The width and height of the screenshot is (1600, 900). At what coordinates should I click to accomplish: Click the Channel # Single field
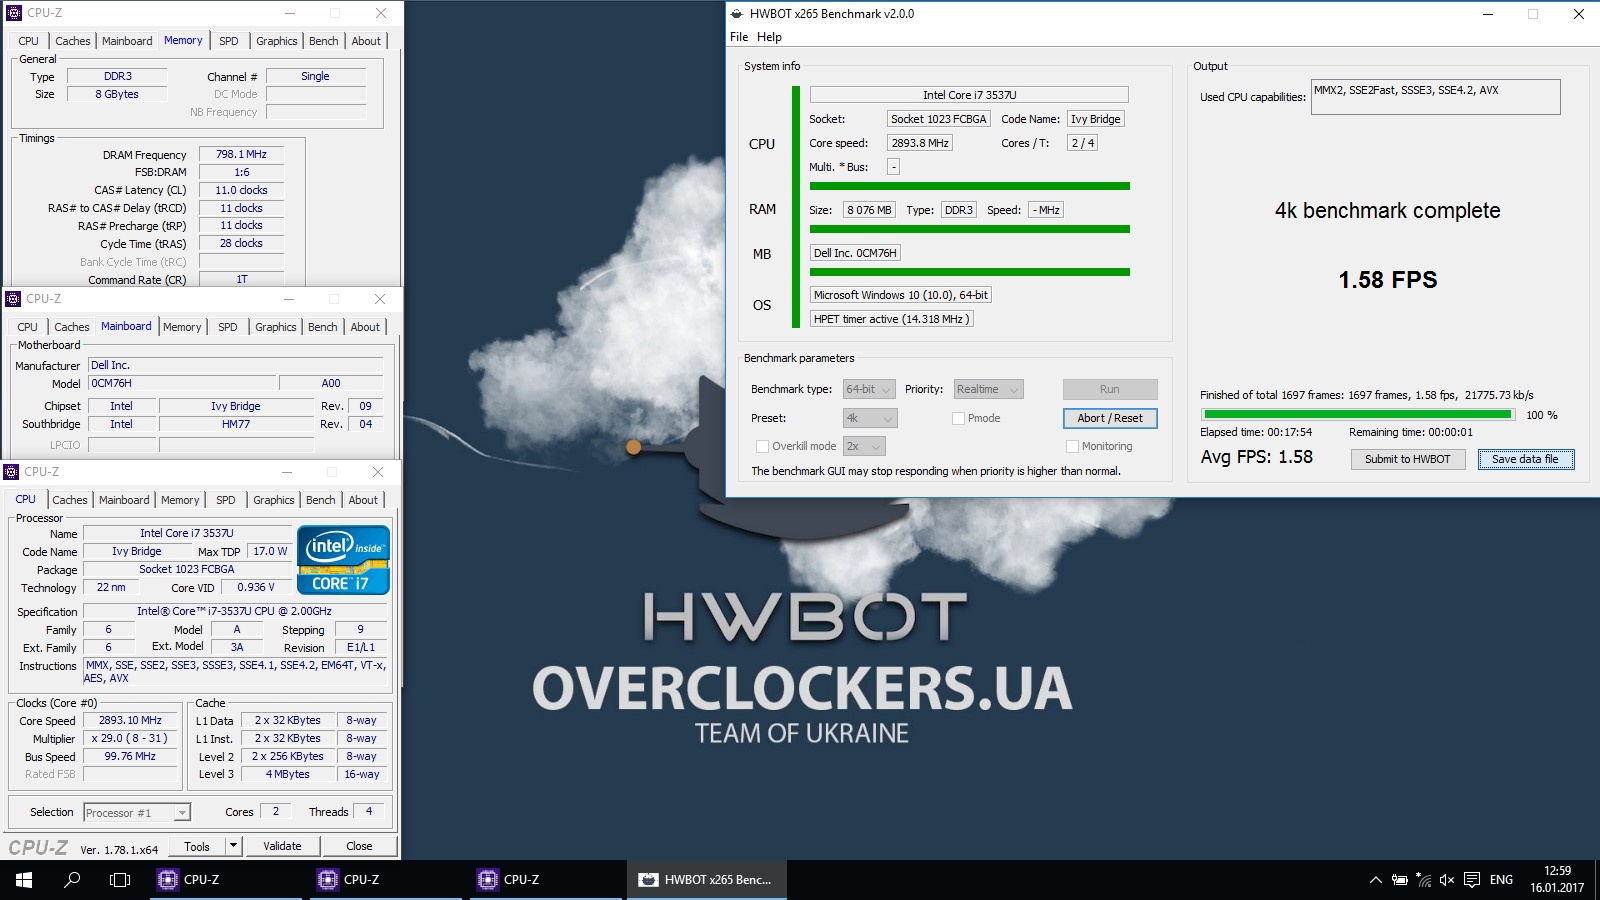[x=315, y=76]
